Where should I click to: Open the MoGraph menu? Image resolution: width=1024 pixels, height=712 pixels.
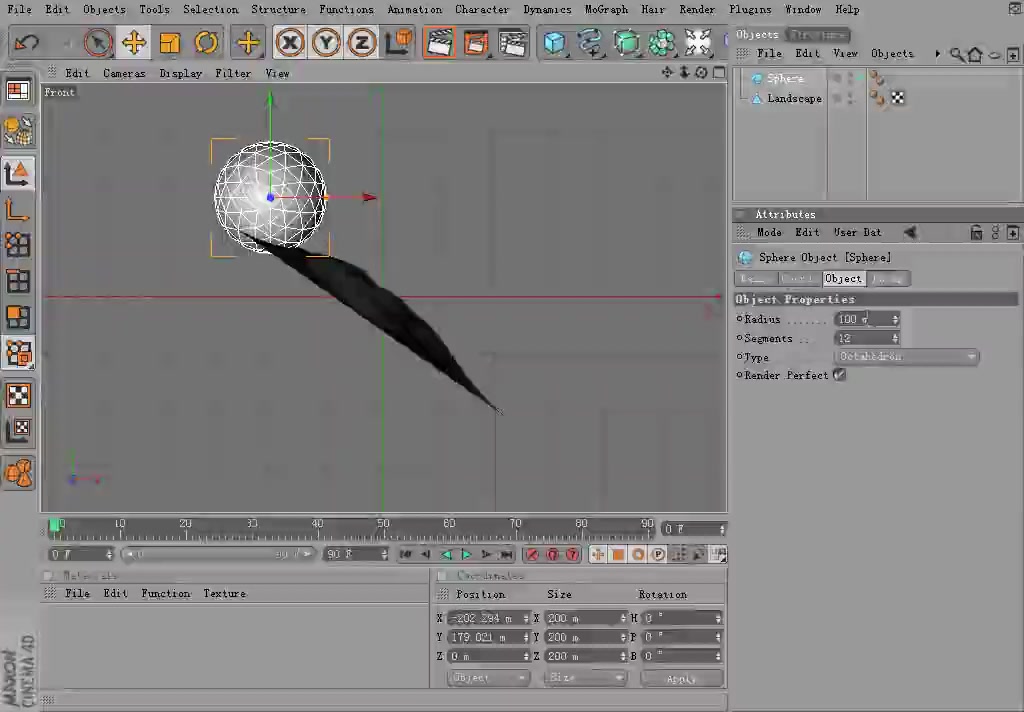[607, 9]
